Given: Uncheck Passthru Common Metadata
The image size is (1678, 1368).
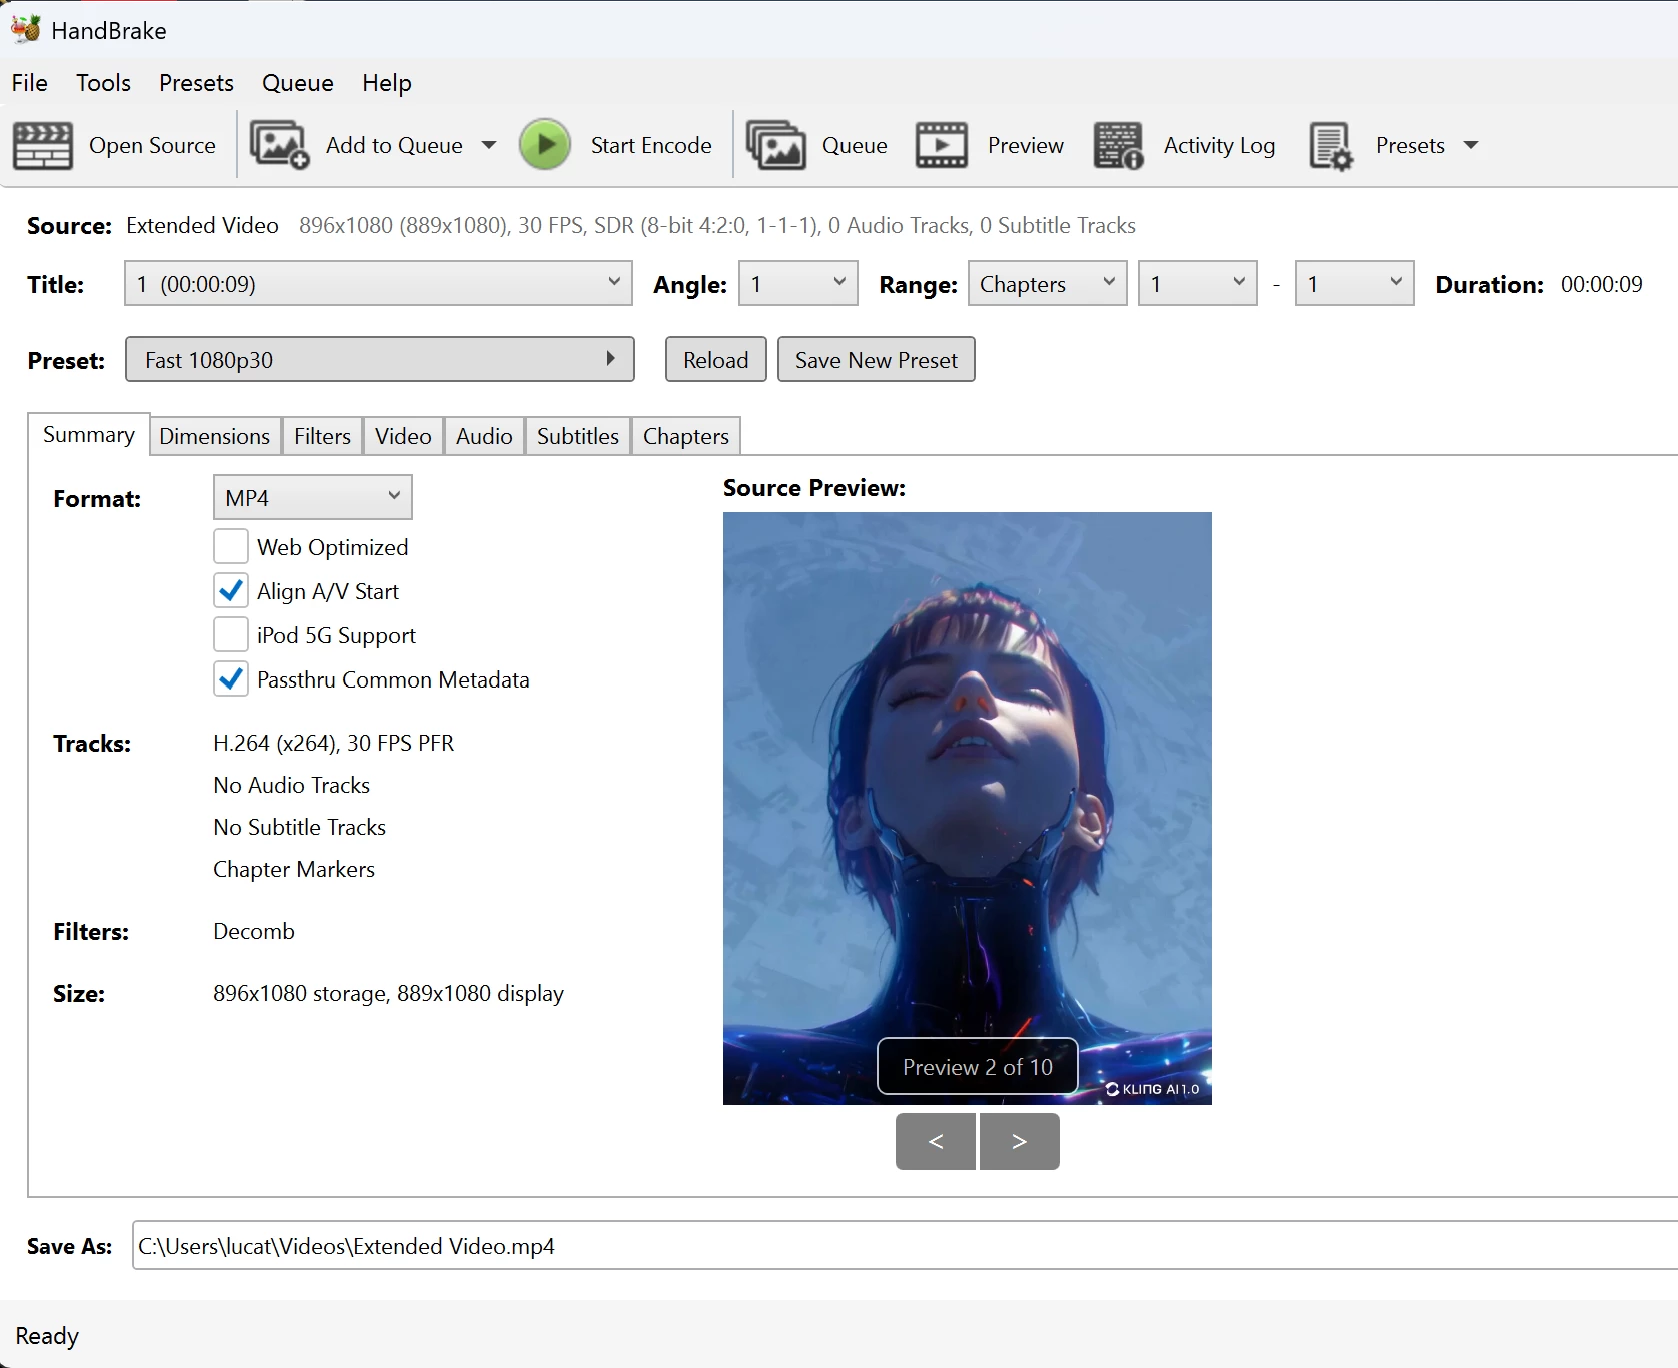Looking at the screenshot, I should pyautogui.click(x=231, y=679).
